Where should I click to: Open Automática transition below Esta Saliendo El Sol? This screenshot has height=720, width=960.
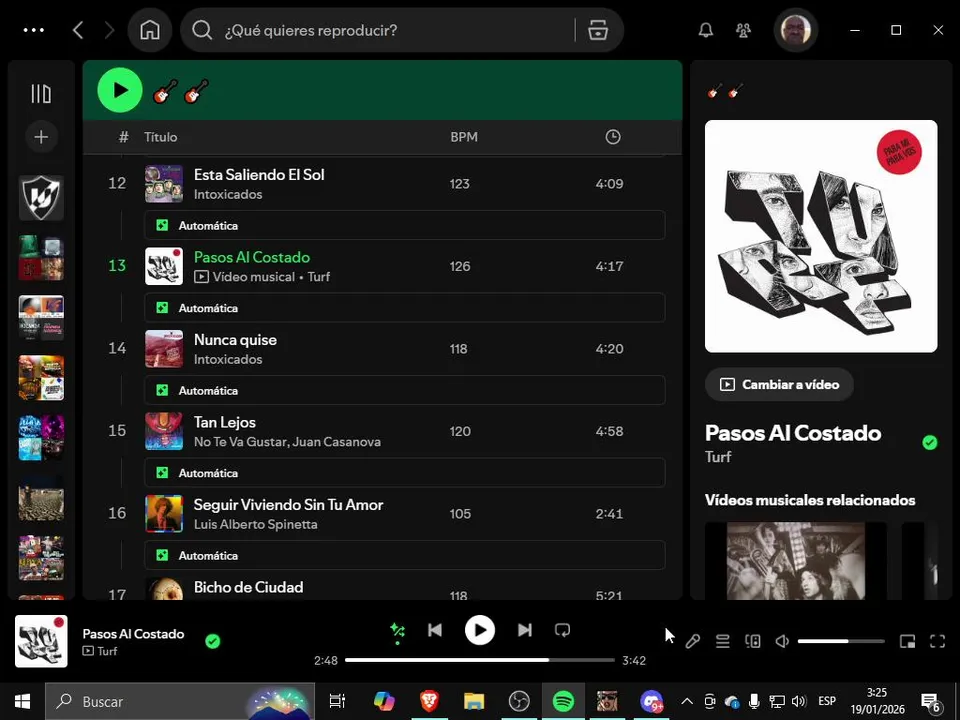click(x=405, y=225)
